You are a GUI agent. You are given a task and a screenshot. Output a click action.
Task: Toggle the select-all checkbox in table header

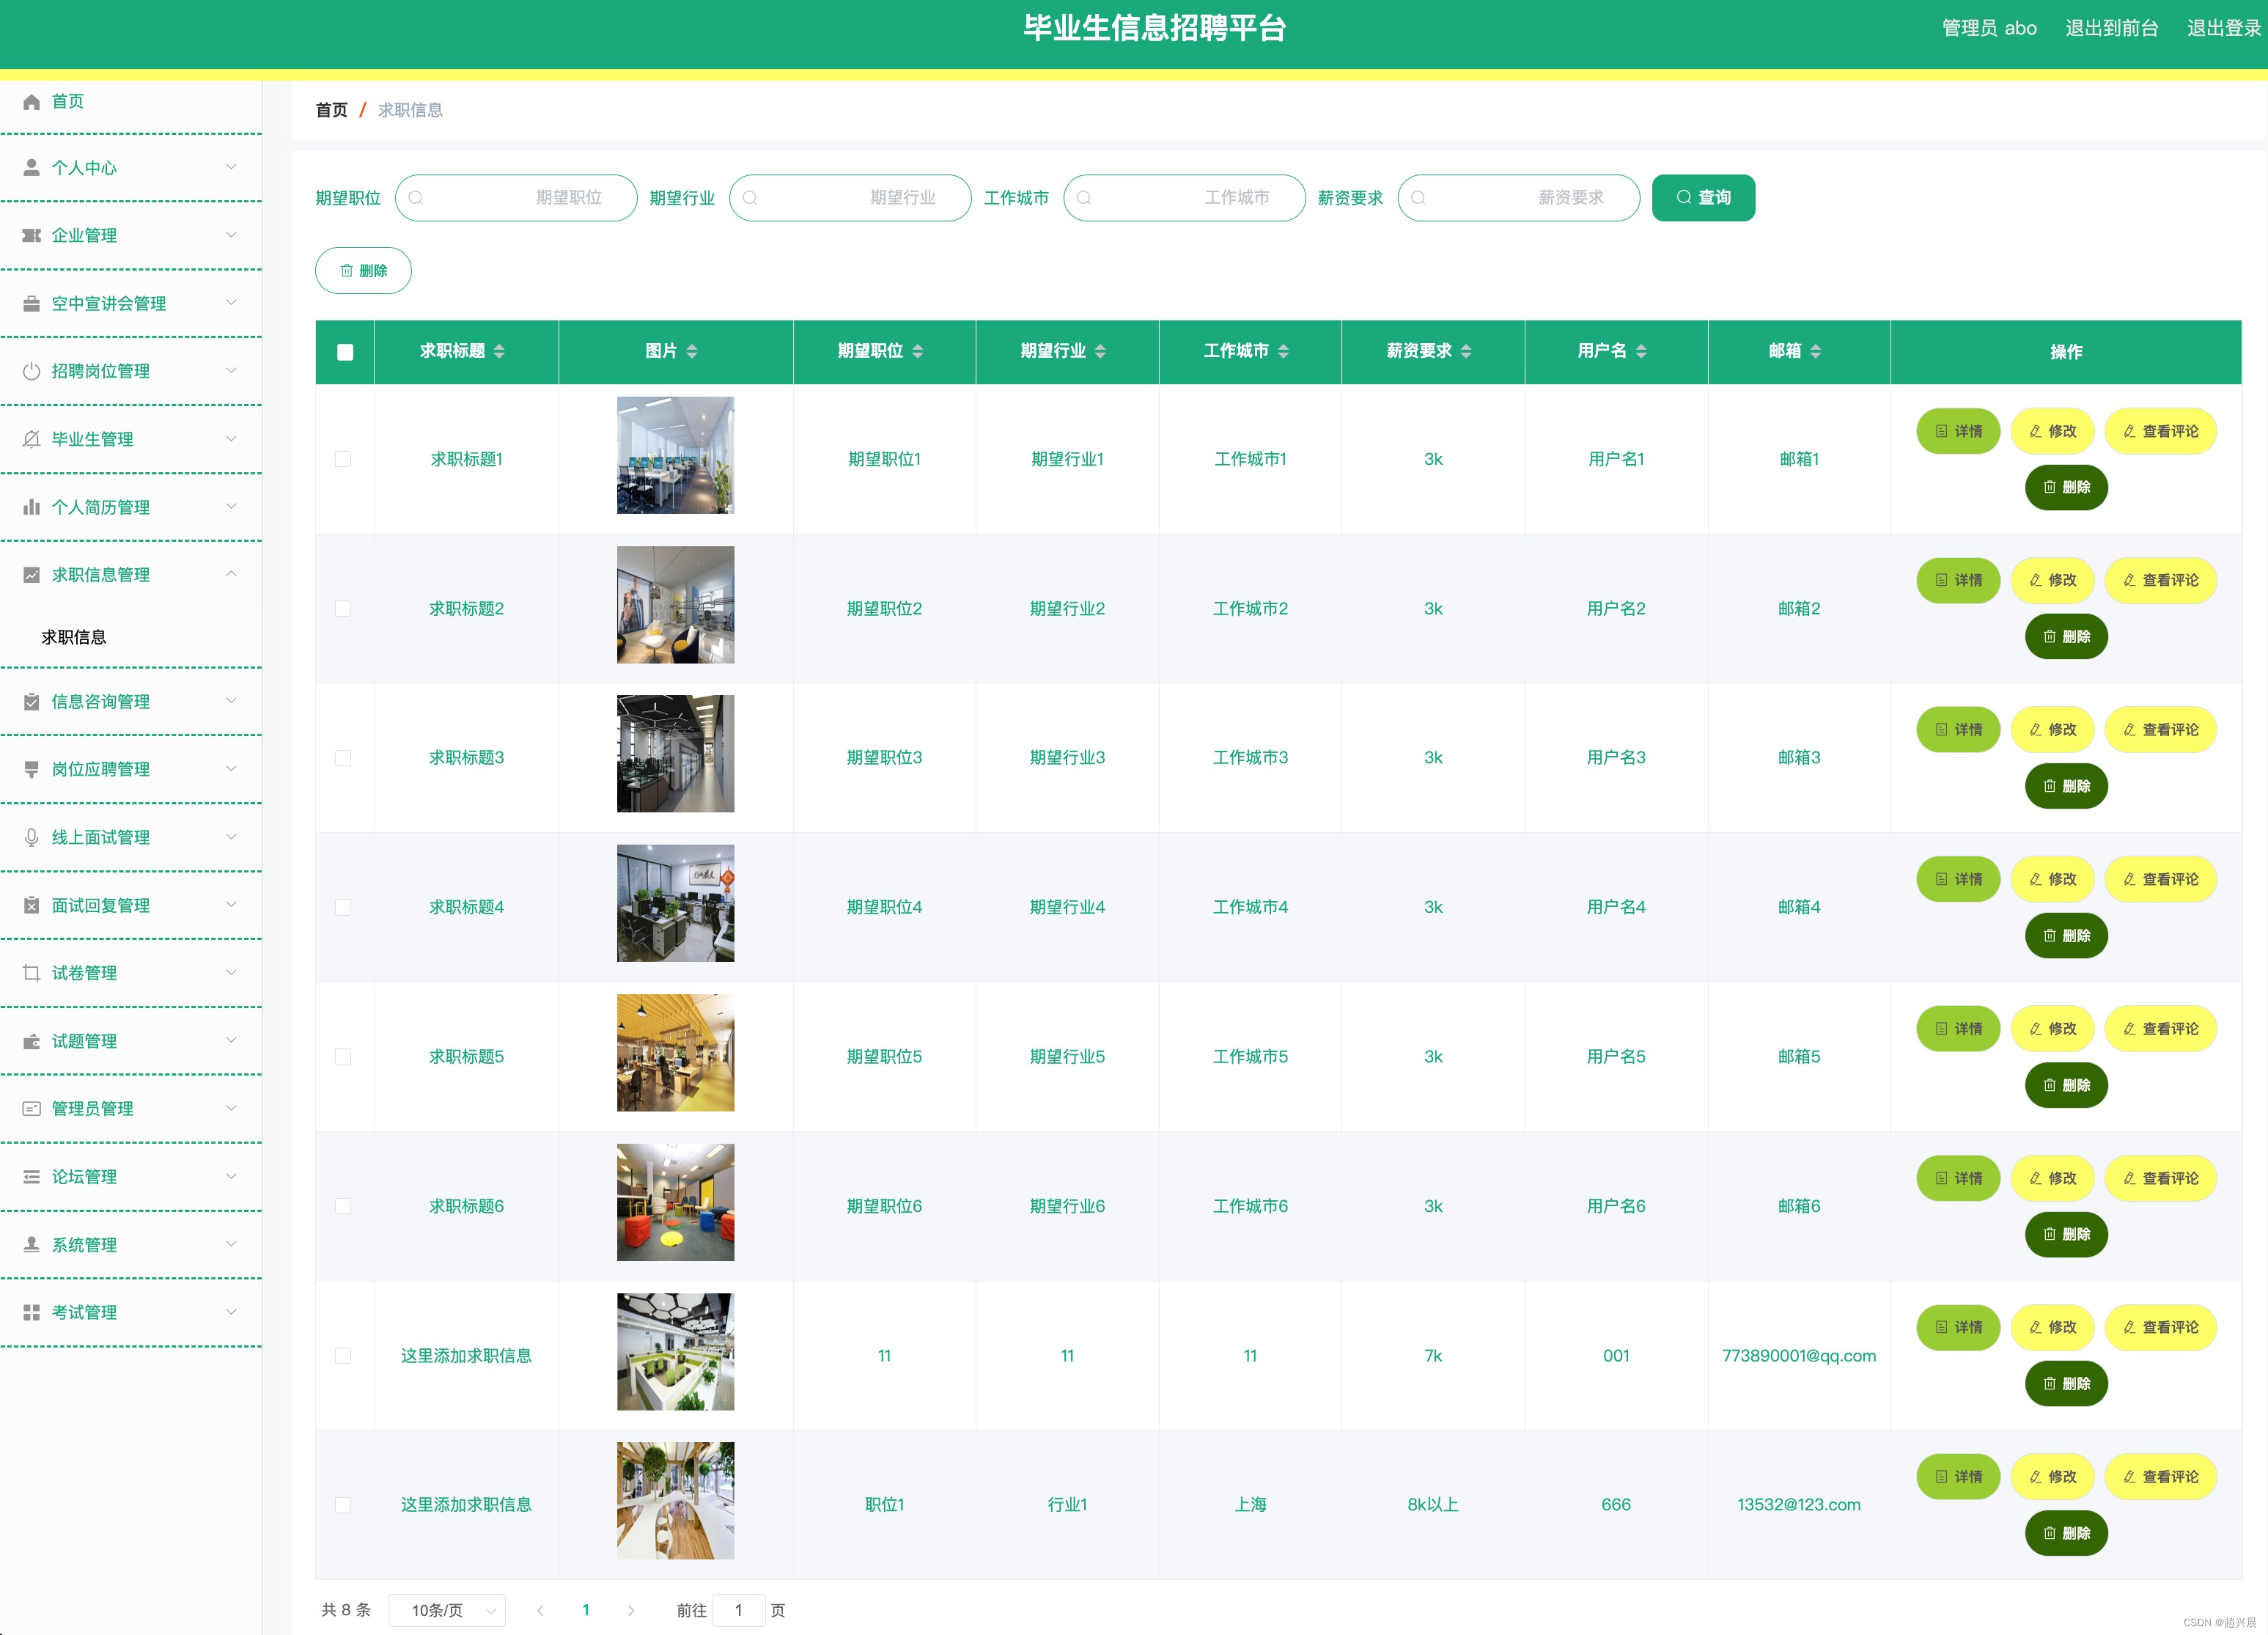(345, 352)
